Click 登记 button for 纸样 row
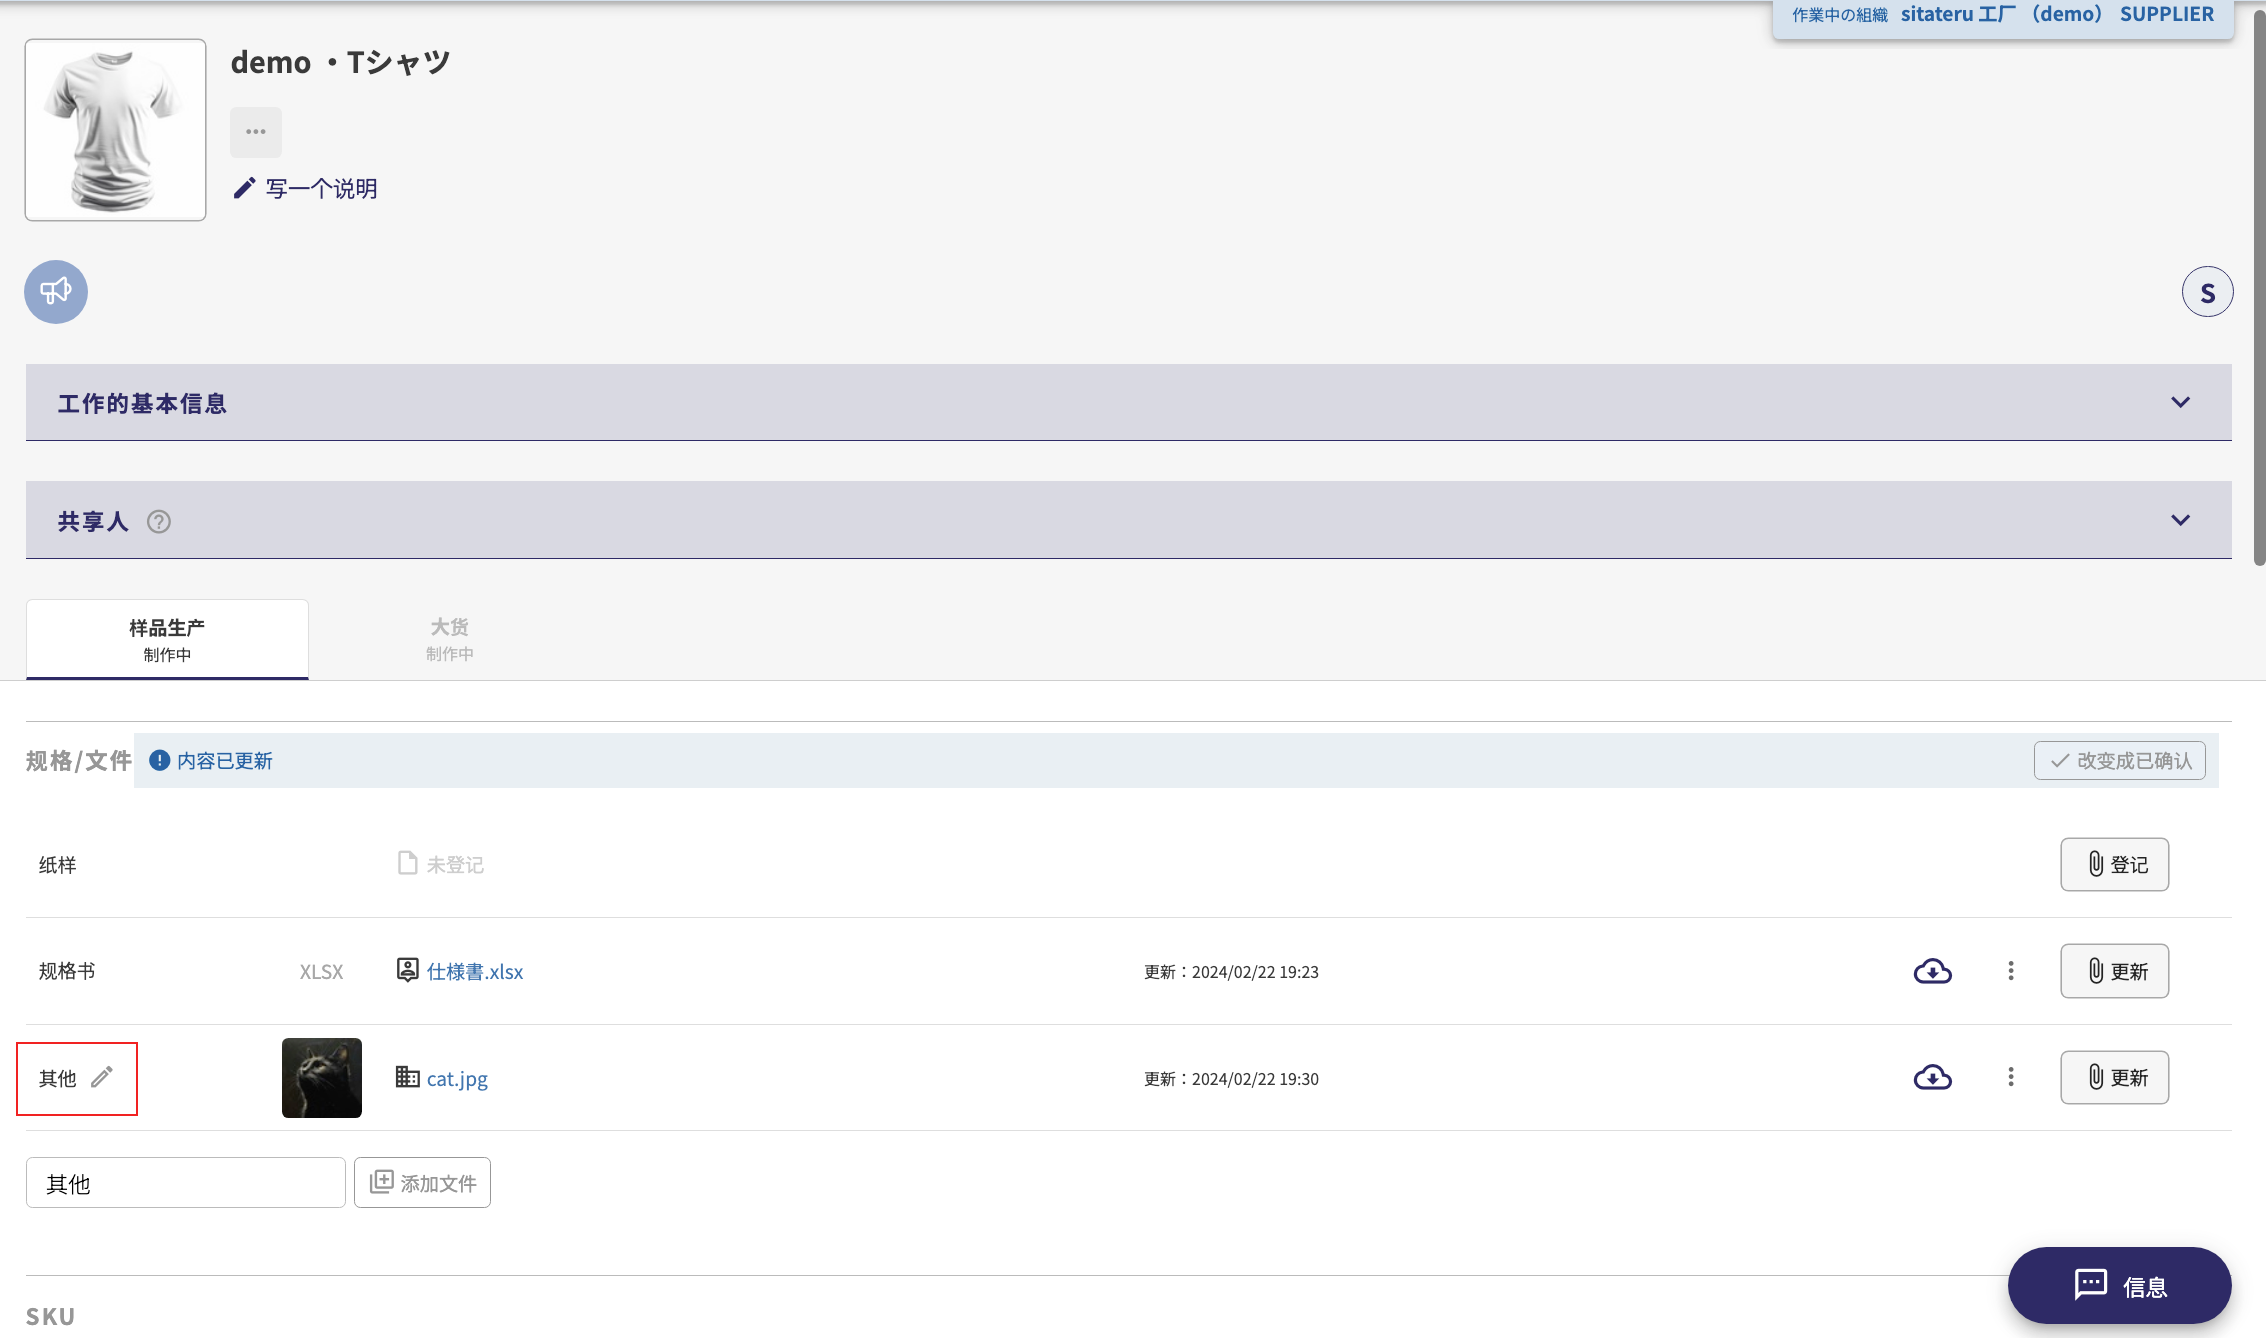2266x1338 pixels. [x=2114, y=864]
